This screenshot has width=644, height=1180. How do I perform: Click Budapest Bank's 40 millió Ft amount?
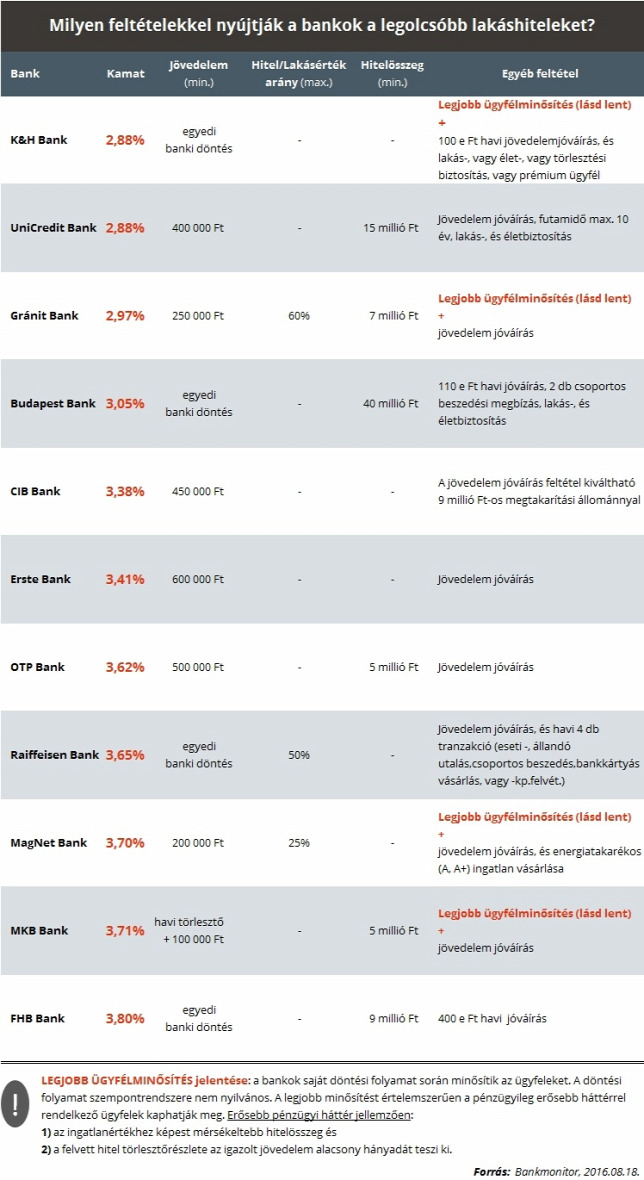(x=390, y=403)
